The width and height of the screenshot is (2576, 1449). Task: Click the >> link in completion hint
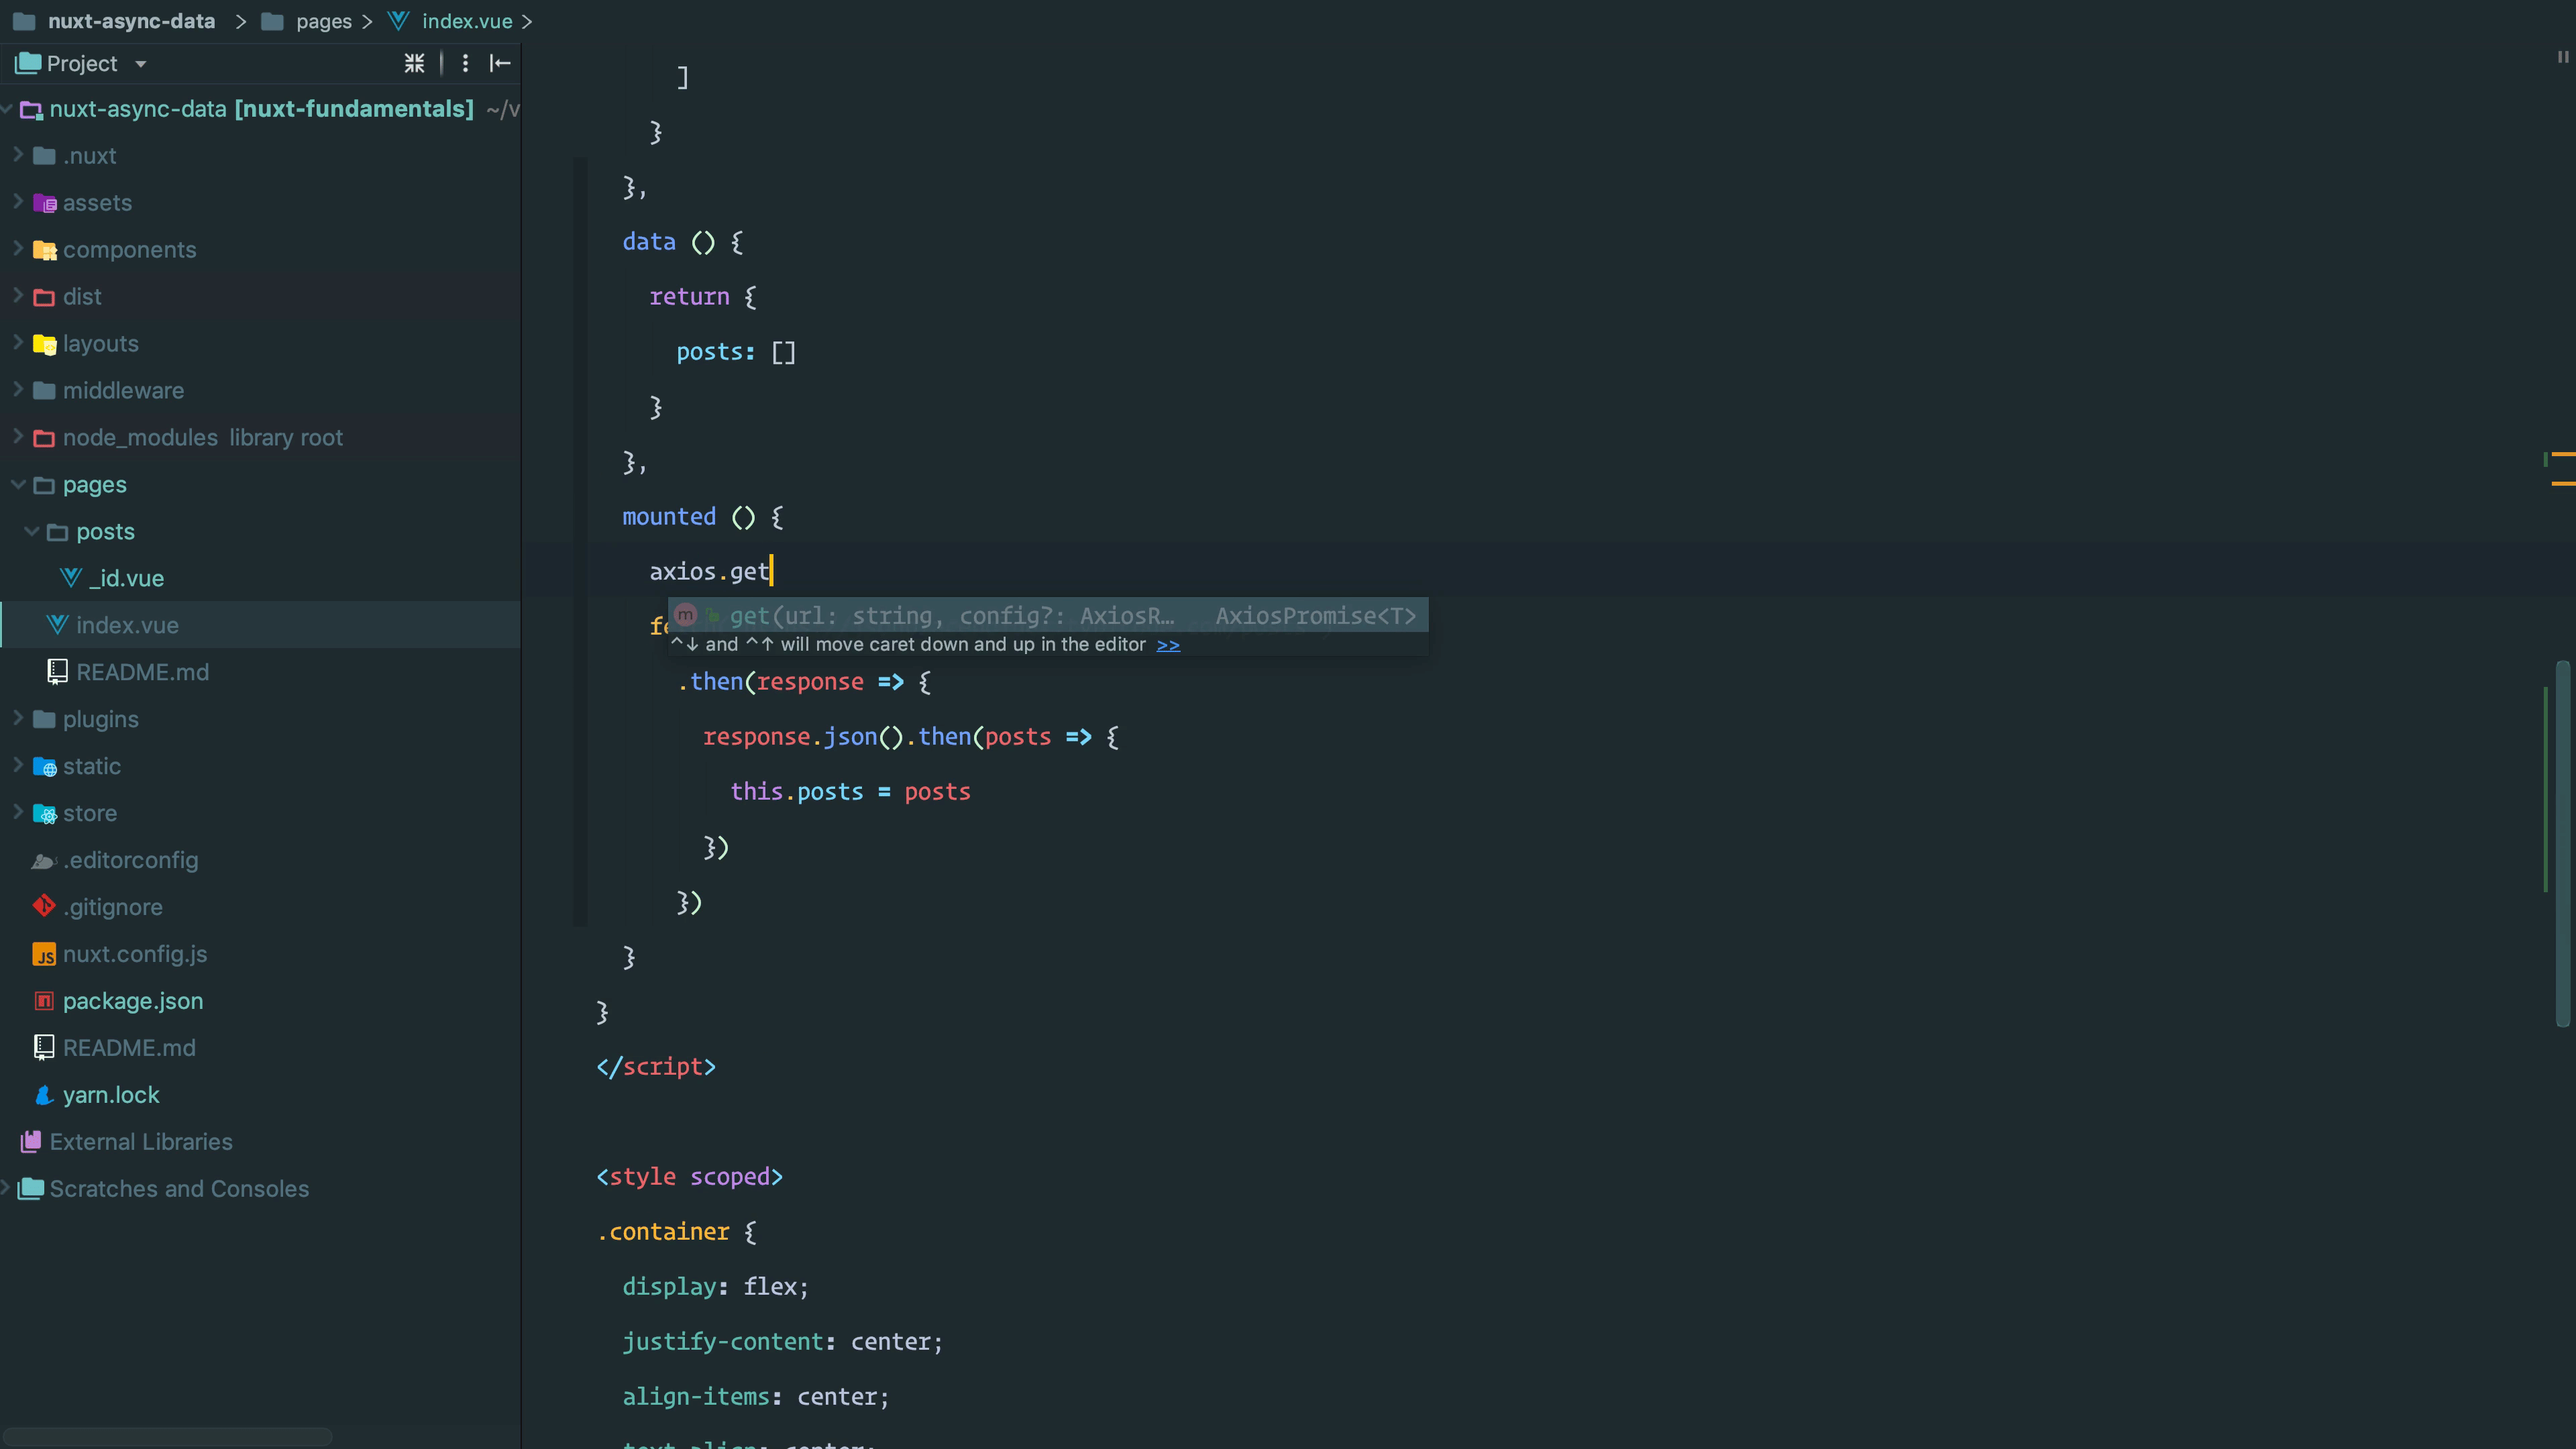coord(1168,645)
